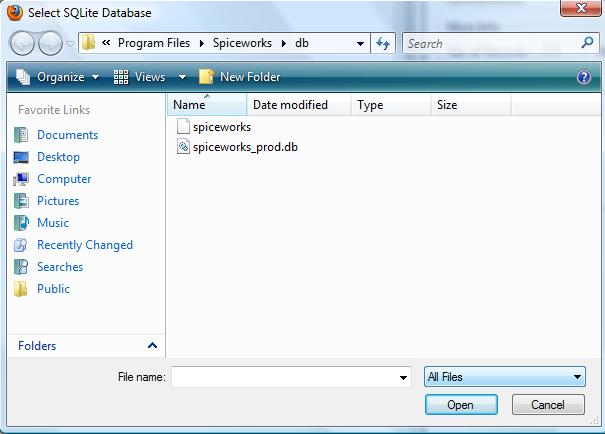Select Spiceworks in the address path
The width and height of the screenshot is (605, 434).
pyautogui.click(x=242, y=43)
